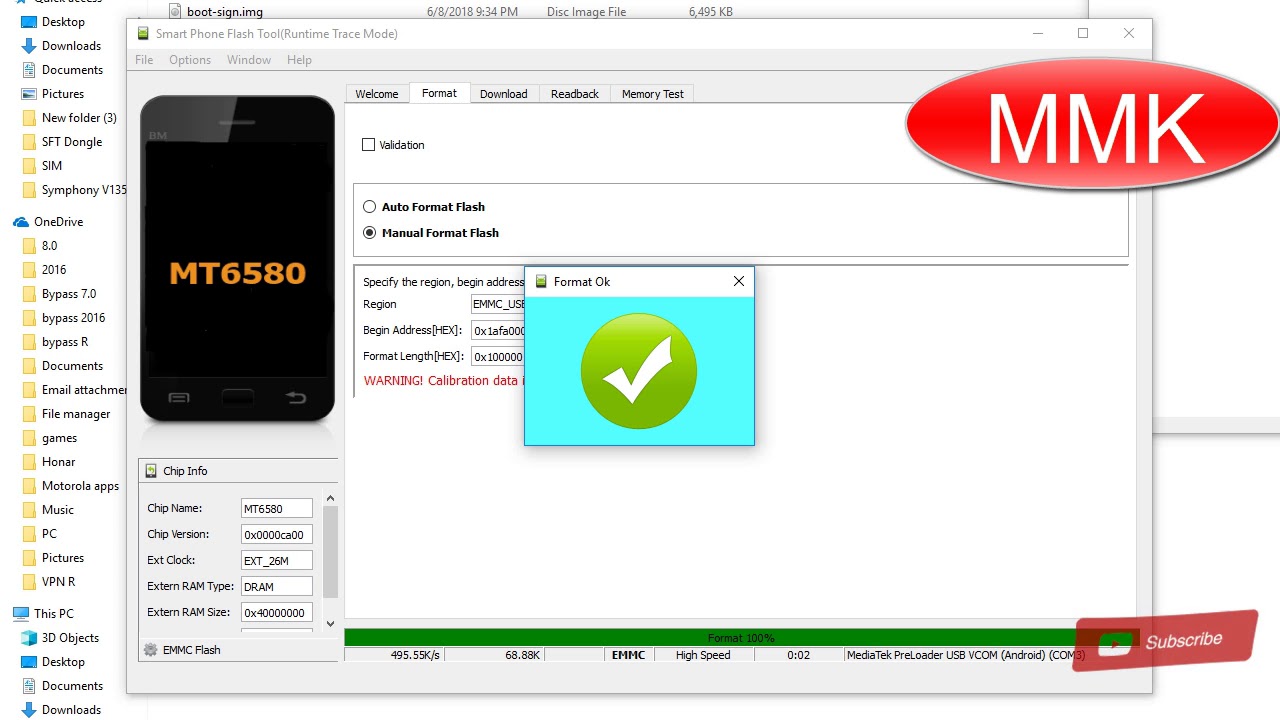Screen dimensions: 1280x720
Task: Click the SIM folder icon
Action: [x=29, y=166]
